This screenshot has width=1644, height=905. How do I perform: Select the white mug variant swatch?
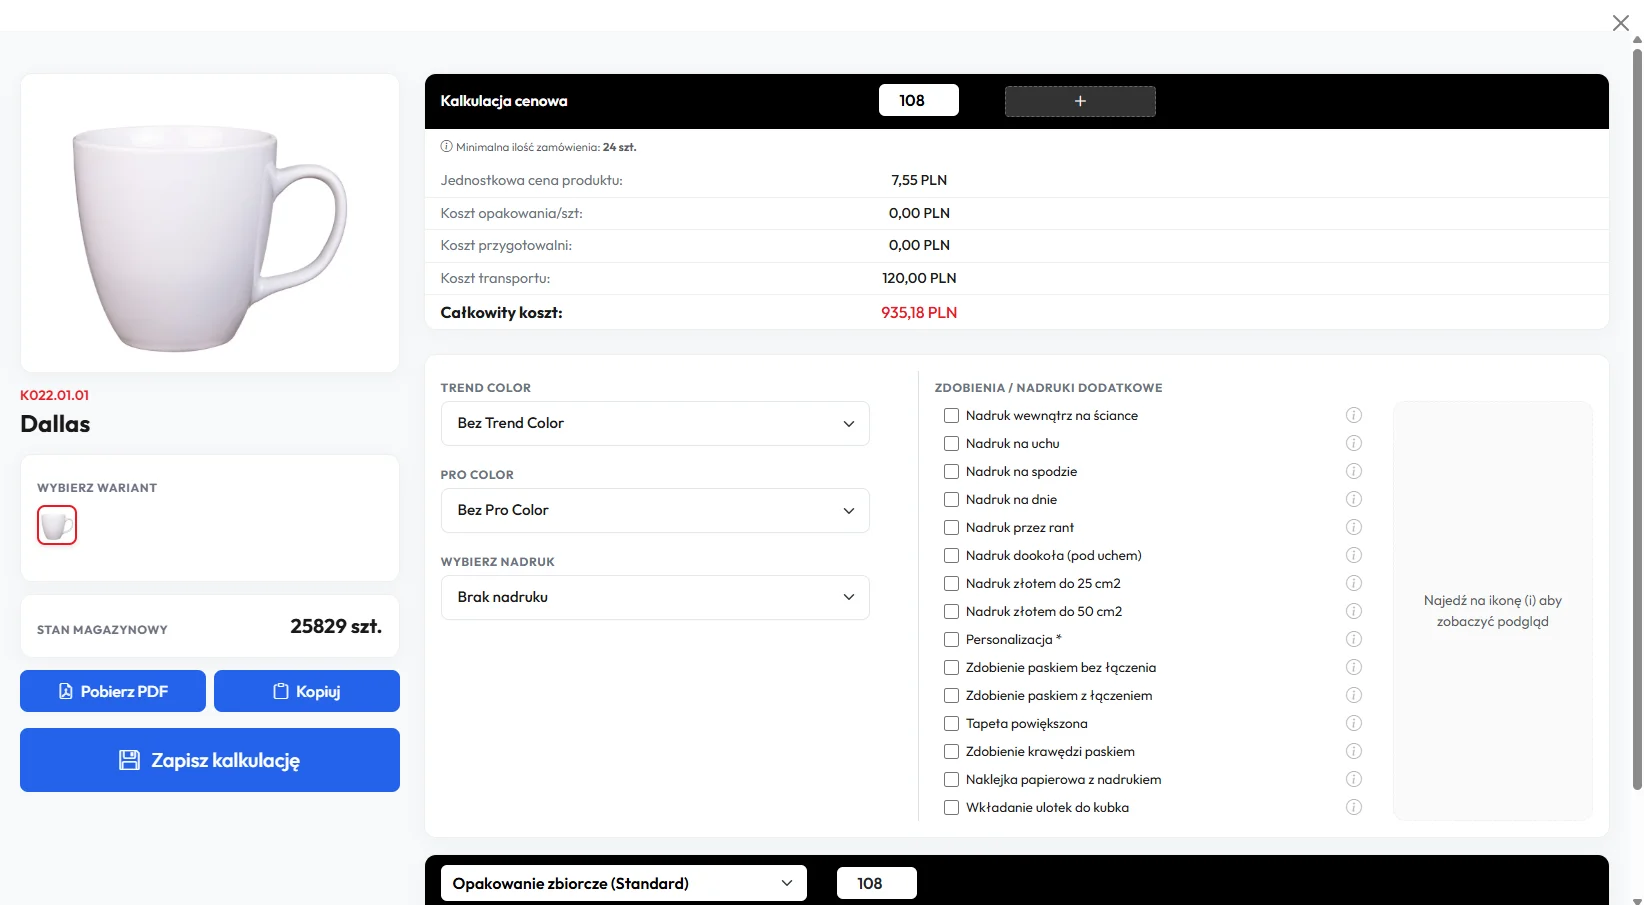point(57,525)
